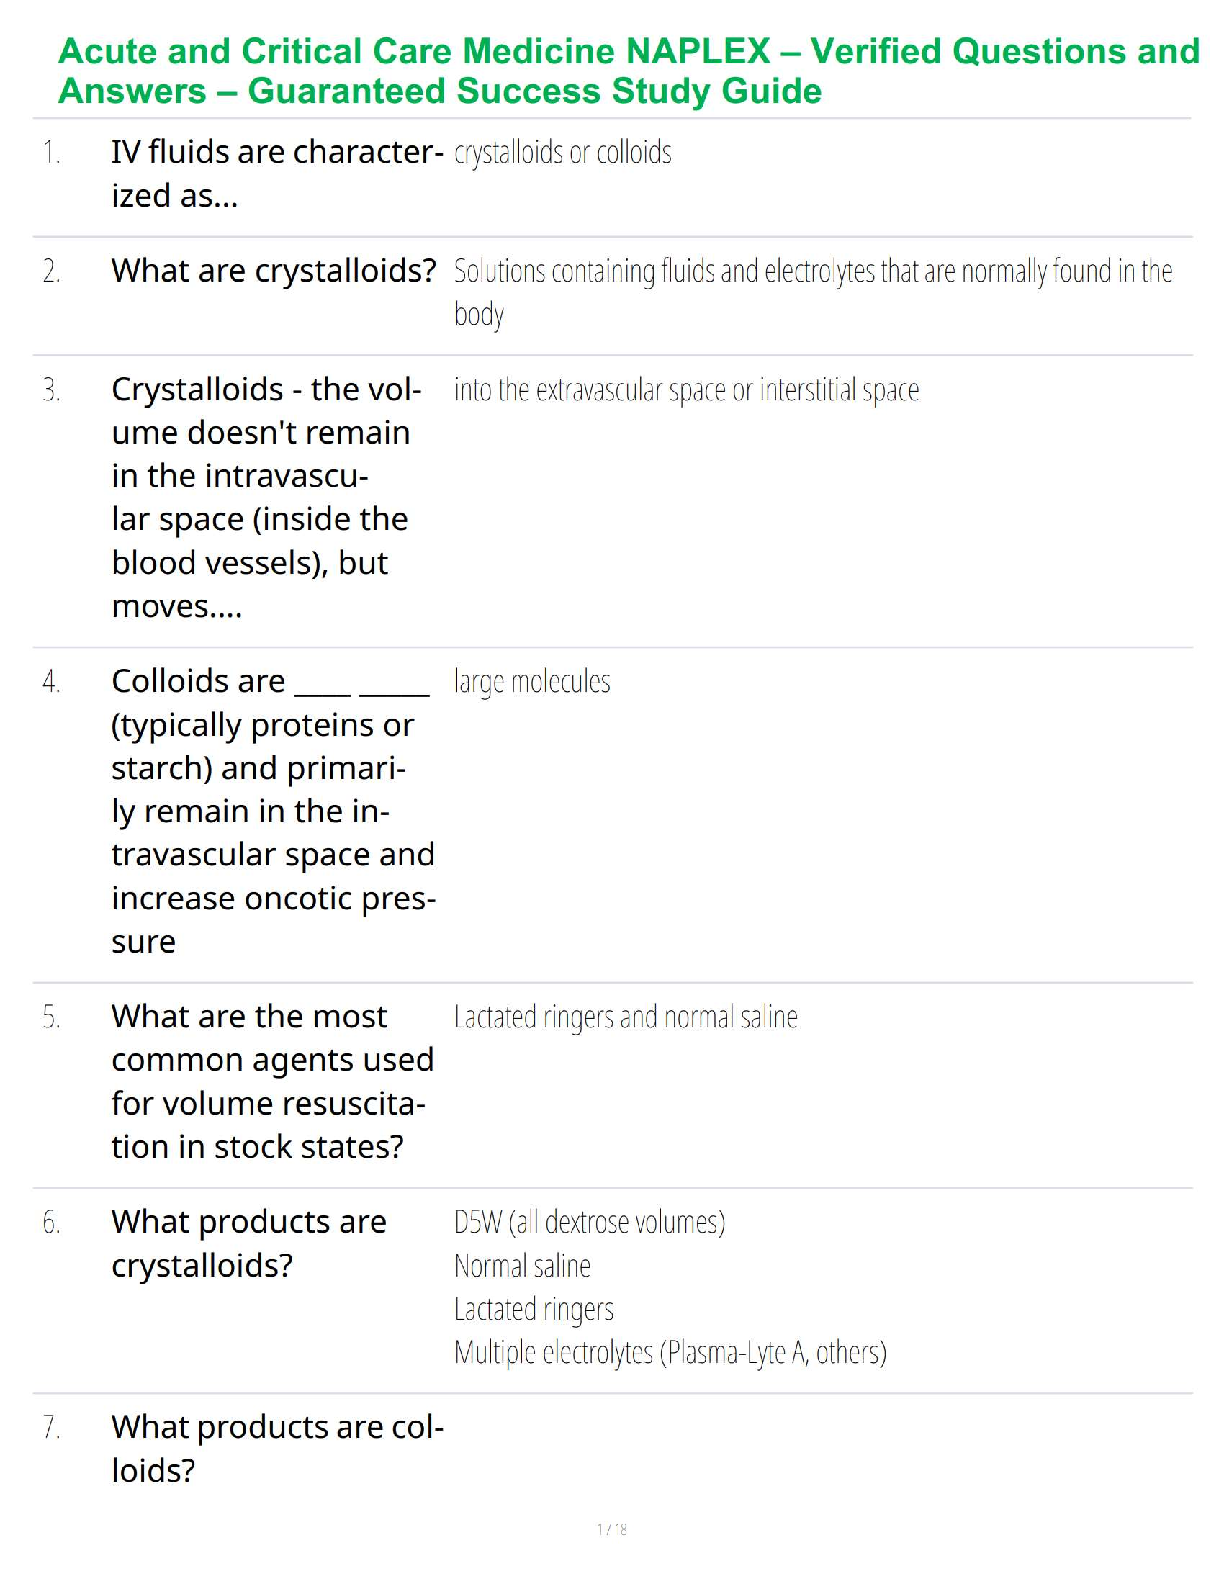Screen dimensions: 1224x1584
Task: Click the number 2 beside the crystalloids question
Action: tap(52, 271)
